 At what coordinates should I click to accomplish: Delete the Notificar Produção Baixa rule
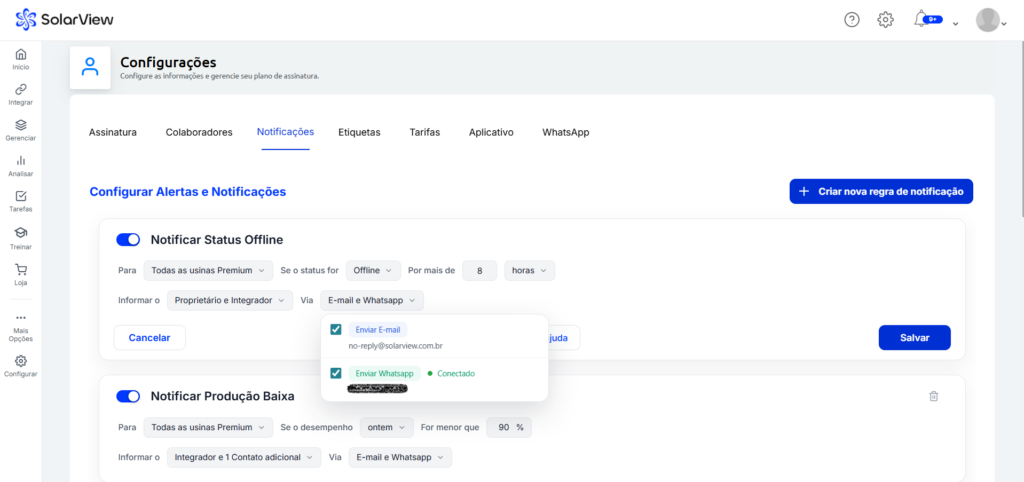(934, 396)
